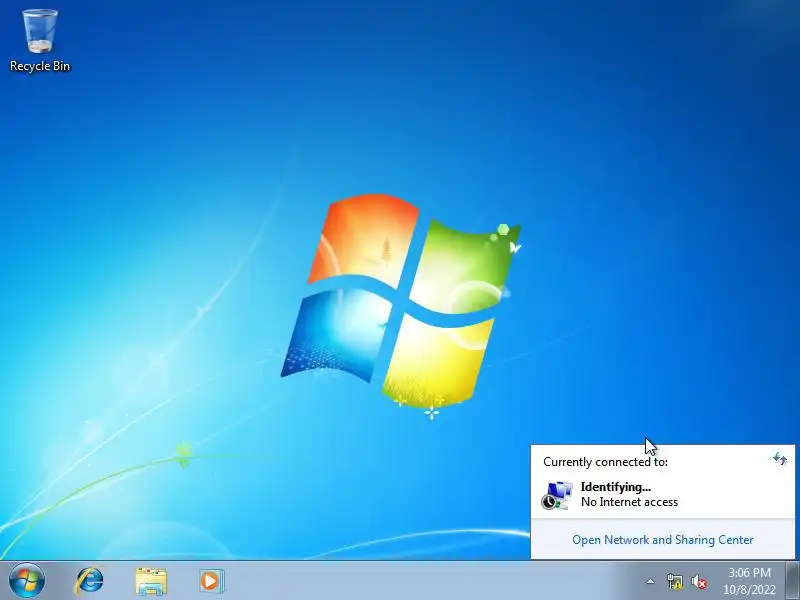Click the 10/8/2022 date in the tray
800x600 pixels.
749,589
